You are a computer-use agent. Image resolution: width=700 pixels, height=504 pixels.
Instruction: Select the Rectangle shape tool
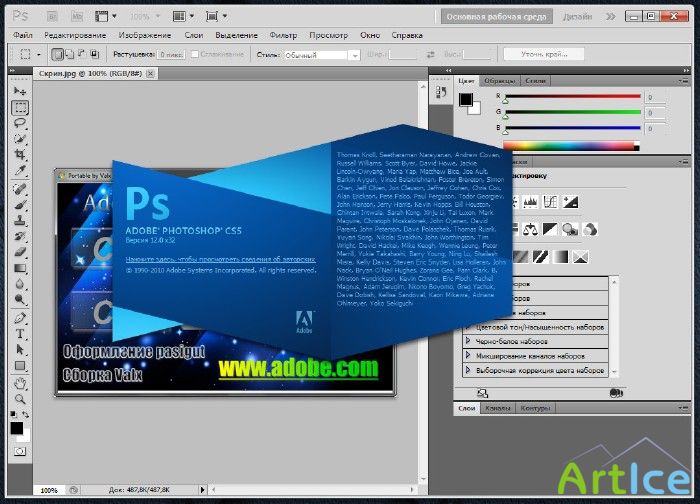[x=20, y=366]
